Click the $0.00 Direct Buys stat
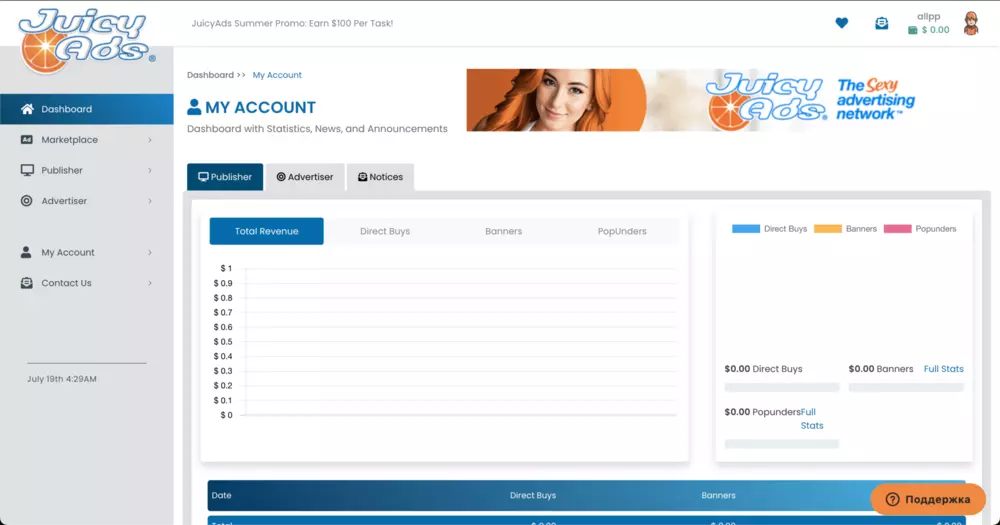 (763, 369)
